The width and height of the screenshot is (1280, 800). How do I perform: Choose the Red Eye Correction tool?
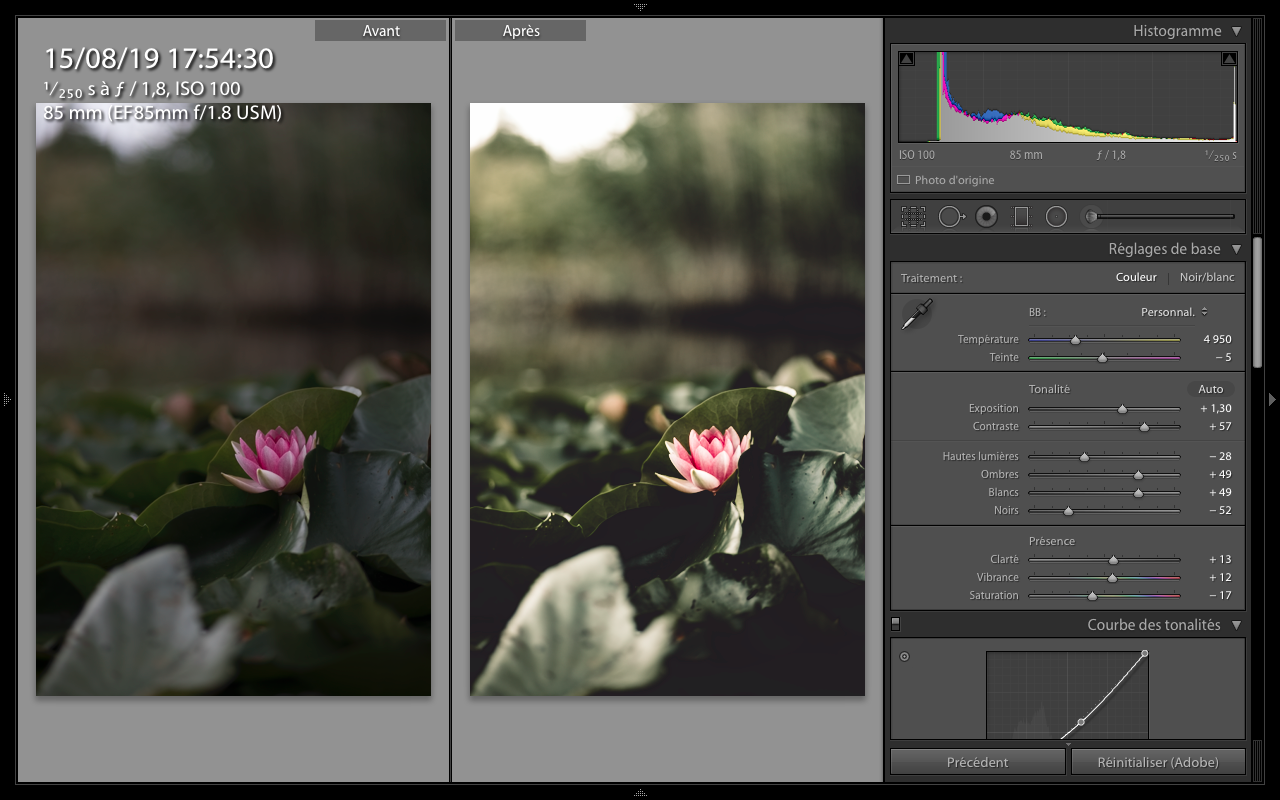986,216
